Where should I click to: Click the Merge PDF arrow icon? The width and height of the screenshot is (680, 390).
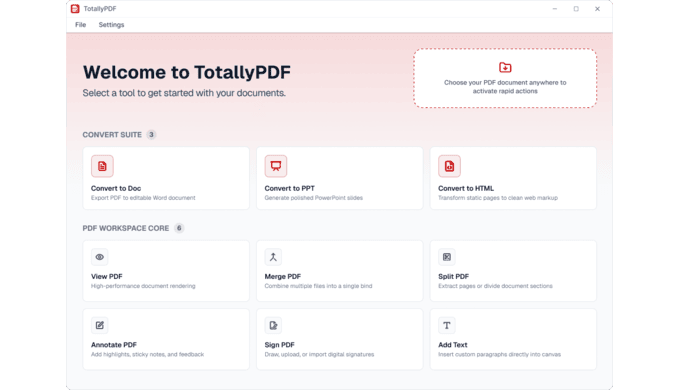pyautogui.click(x=273, y=257)
